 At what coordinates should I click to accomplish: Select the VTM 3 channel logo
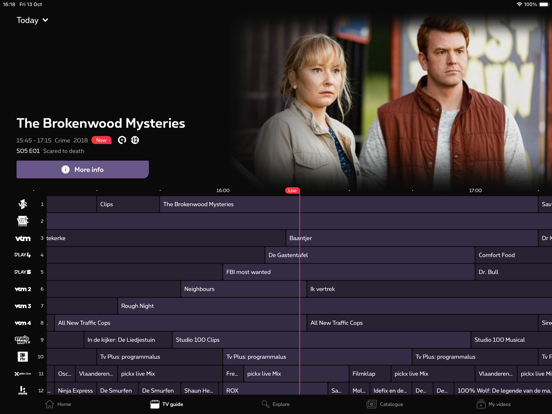pyautogui.click(x=23, y=306)
